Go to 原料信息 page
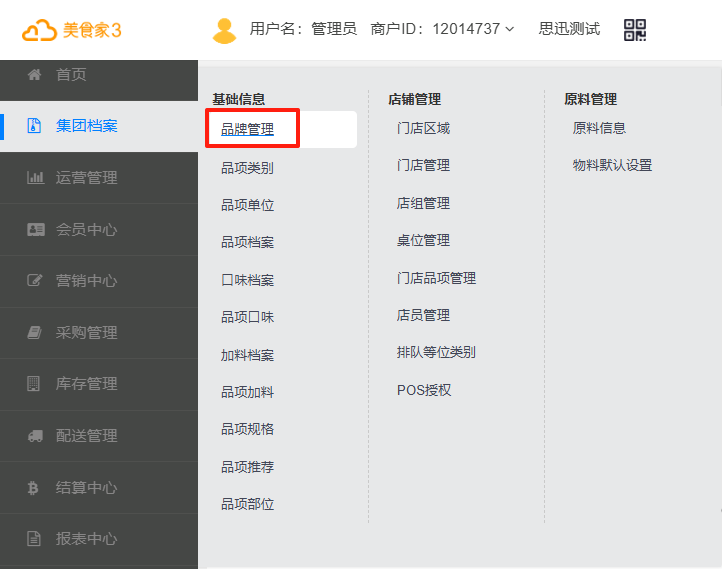Image resolution: width=722 pixels, height=569 pixels. coord(599,128)
